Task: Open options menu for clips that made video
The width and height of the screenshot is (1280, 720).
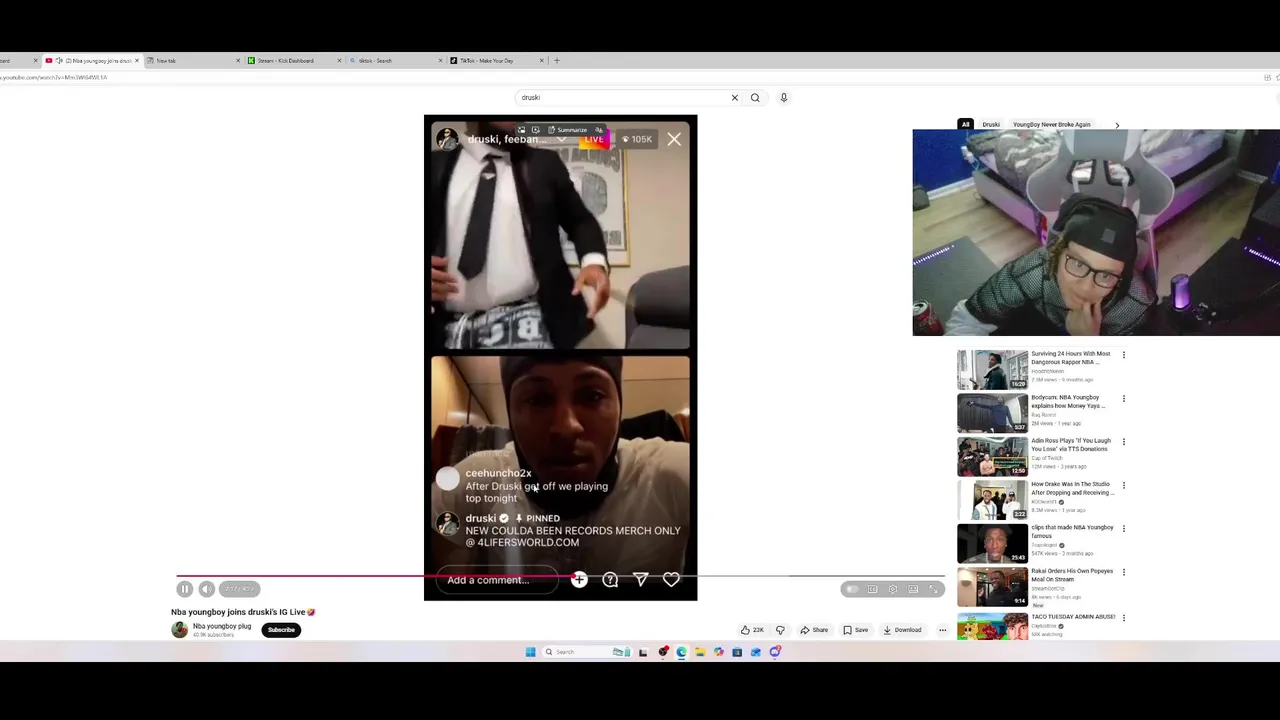Action: (1123, 529)
